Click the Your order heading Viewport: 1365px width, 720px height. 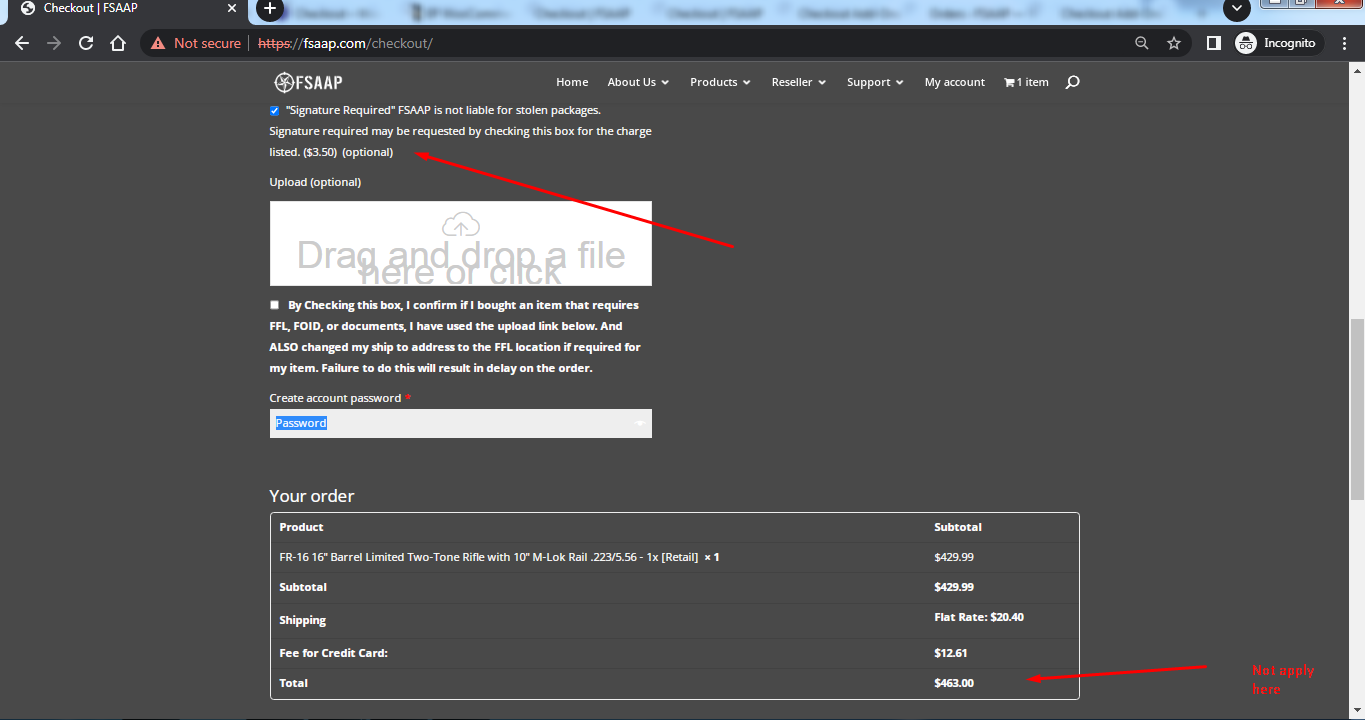[x=312, y=496]
